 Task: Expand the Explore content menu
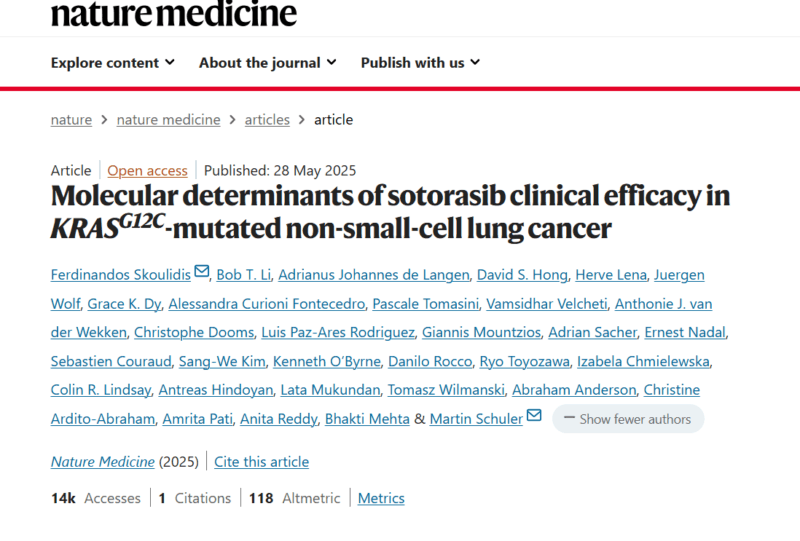[113, 63]
